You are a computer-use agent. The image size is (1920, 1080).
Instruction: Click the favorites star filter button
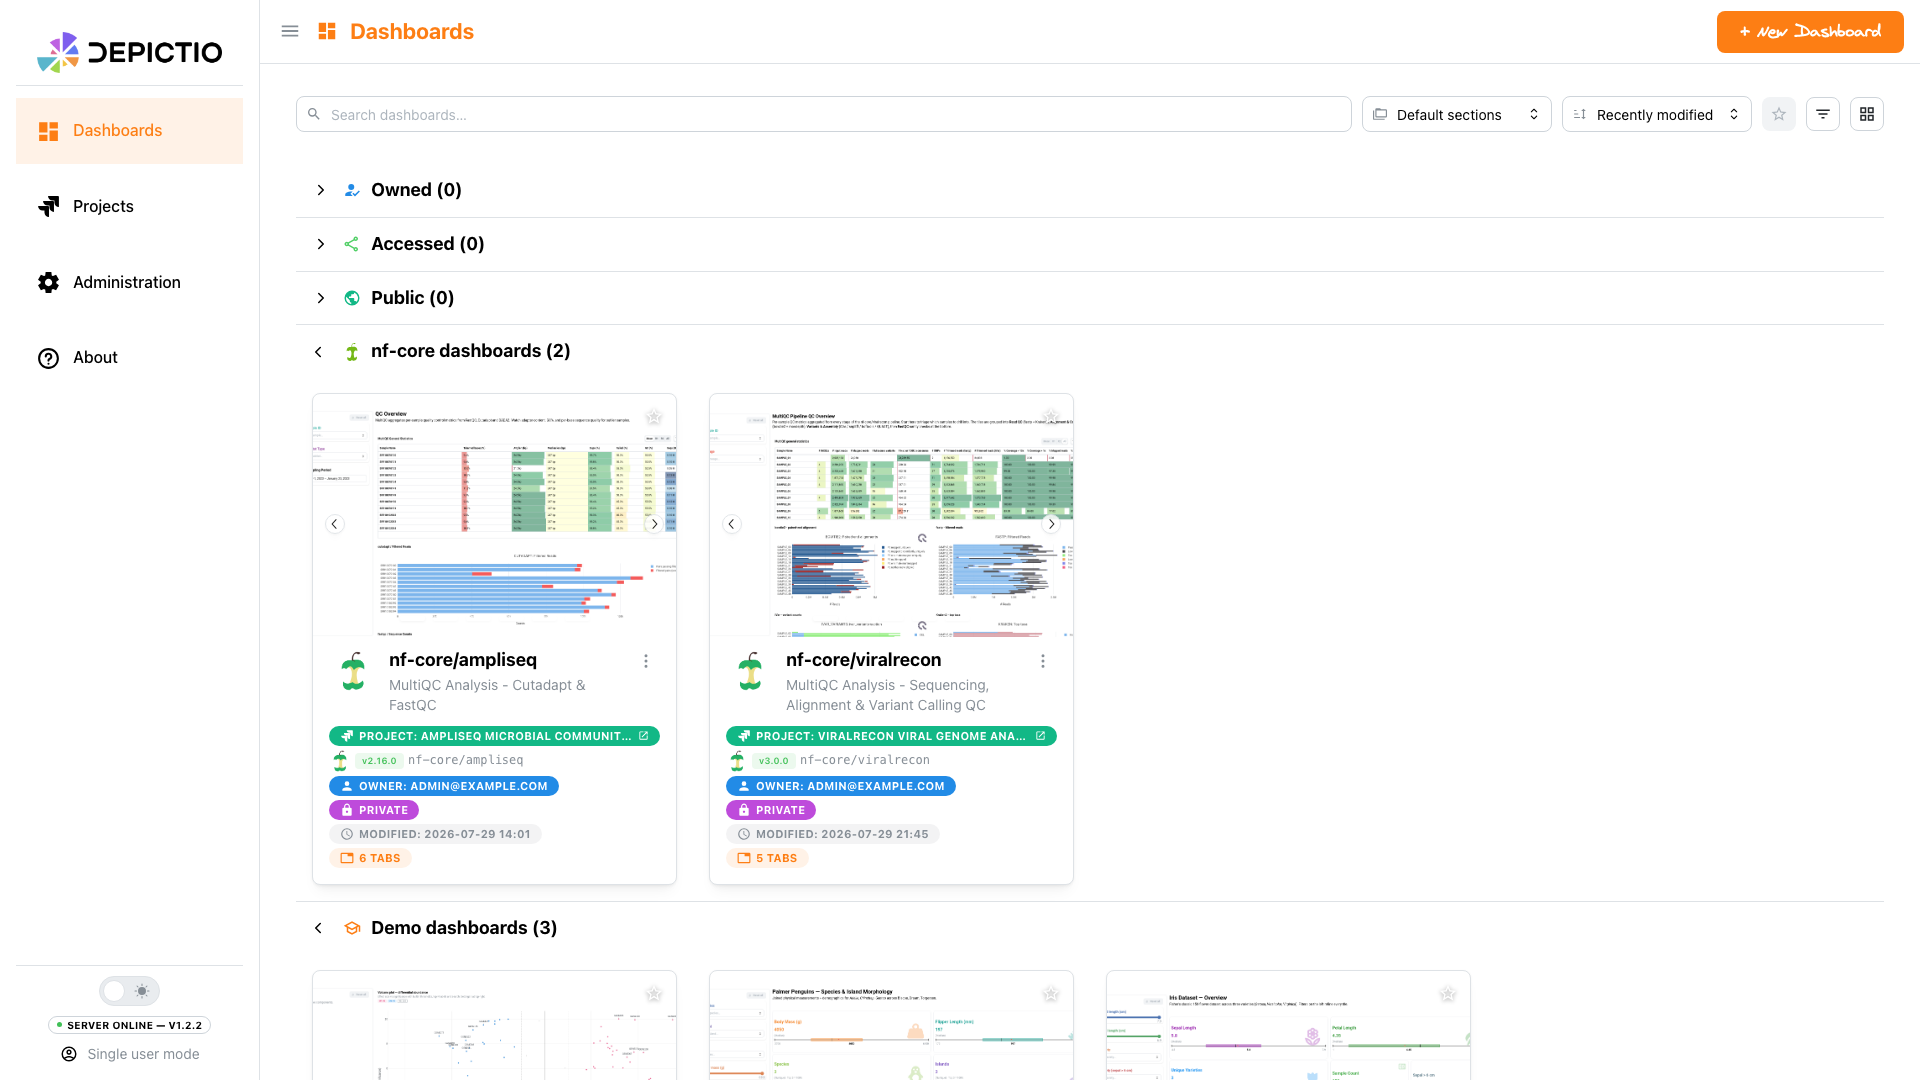1779,114
